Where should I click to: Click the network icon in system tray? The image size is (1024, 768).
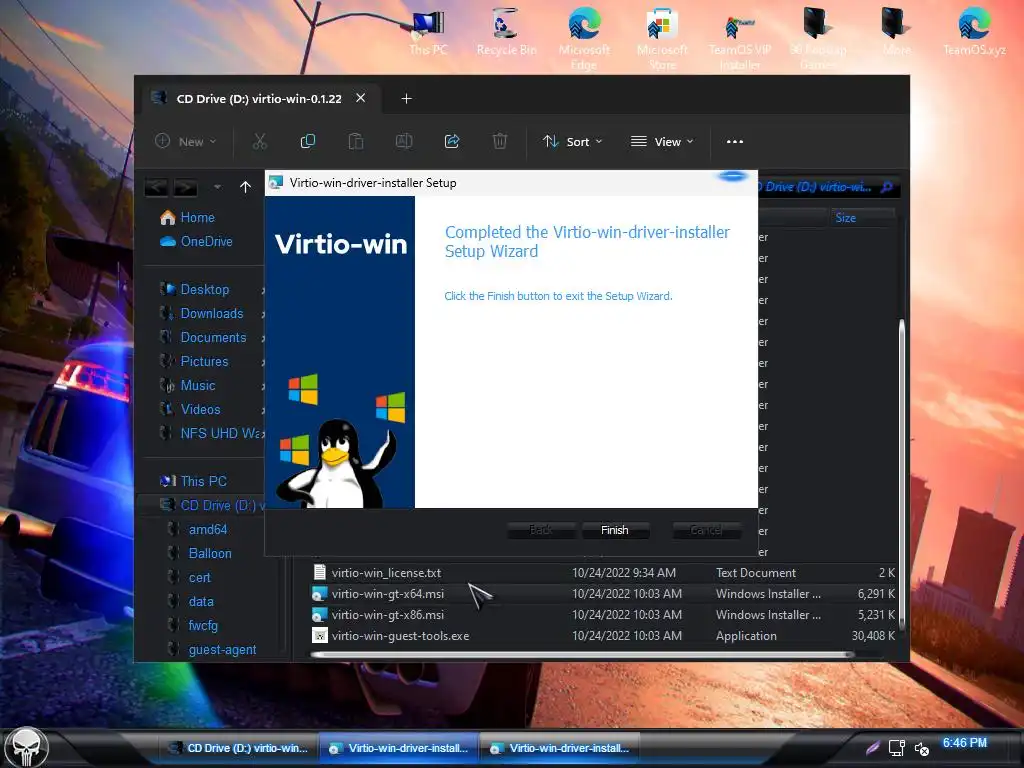click(x=897, y=748)
